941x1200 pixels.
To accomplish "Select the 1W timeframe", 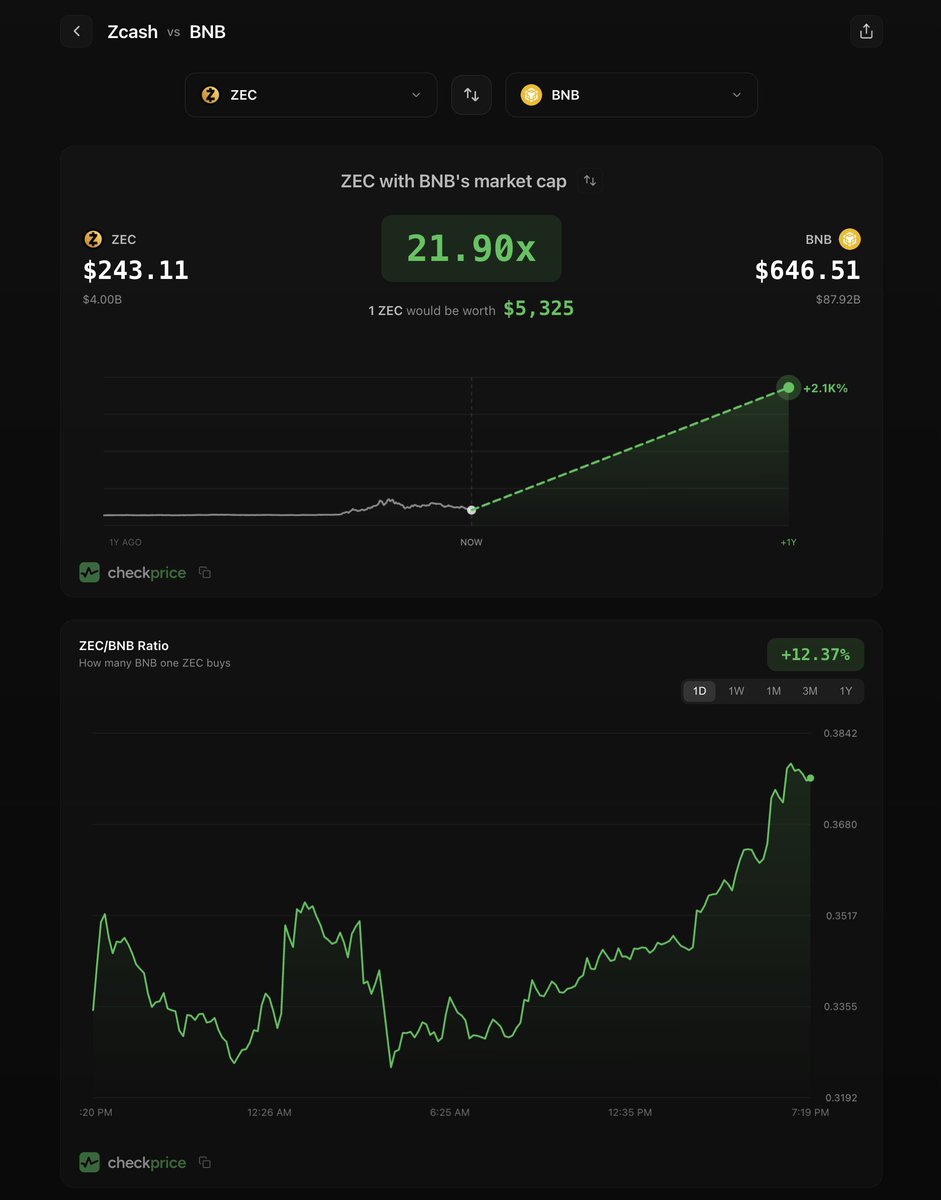I will 736,691.
